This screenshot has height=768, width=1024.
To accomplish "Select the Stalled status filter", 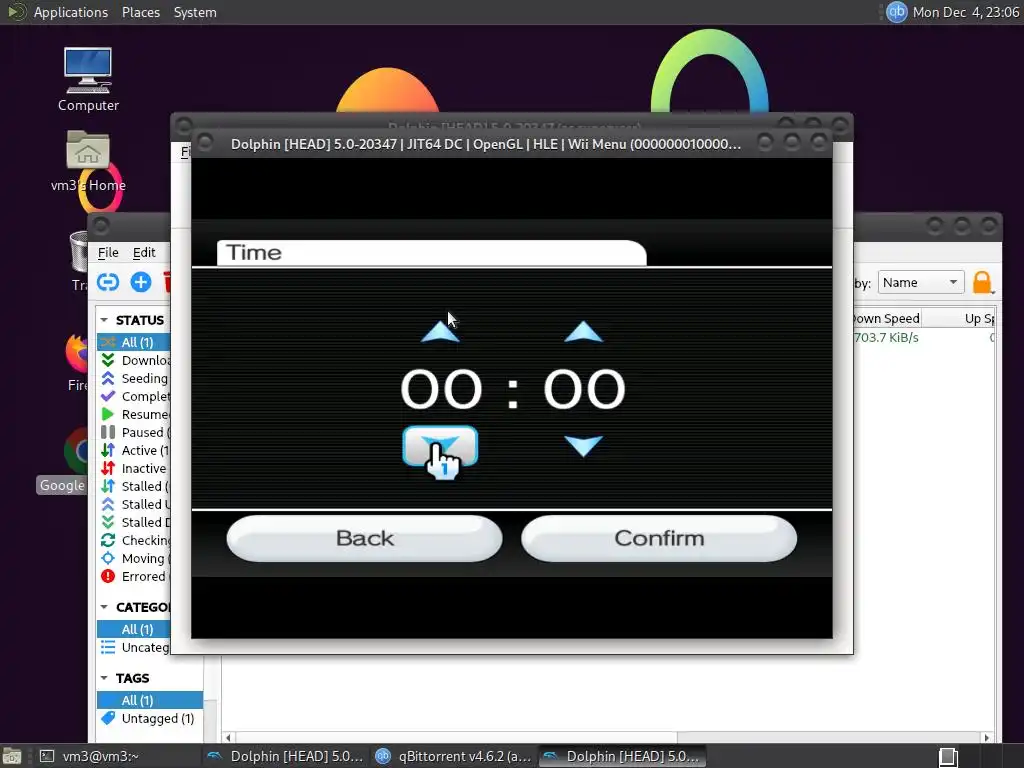I will tap(134, 487).
